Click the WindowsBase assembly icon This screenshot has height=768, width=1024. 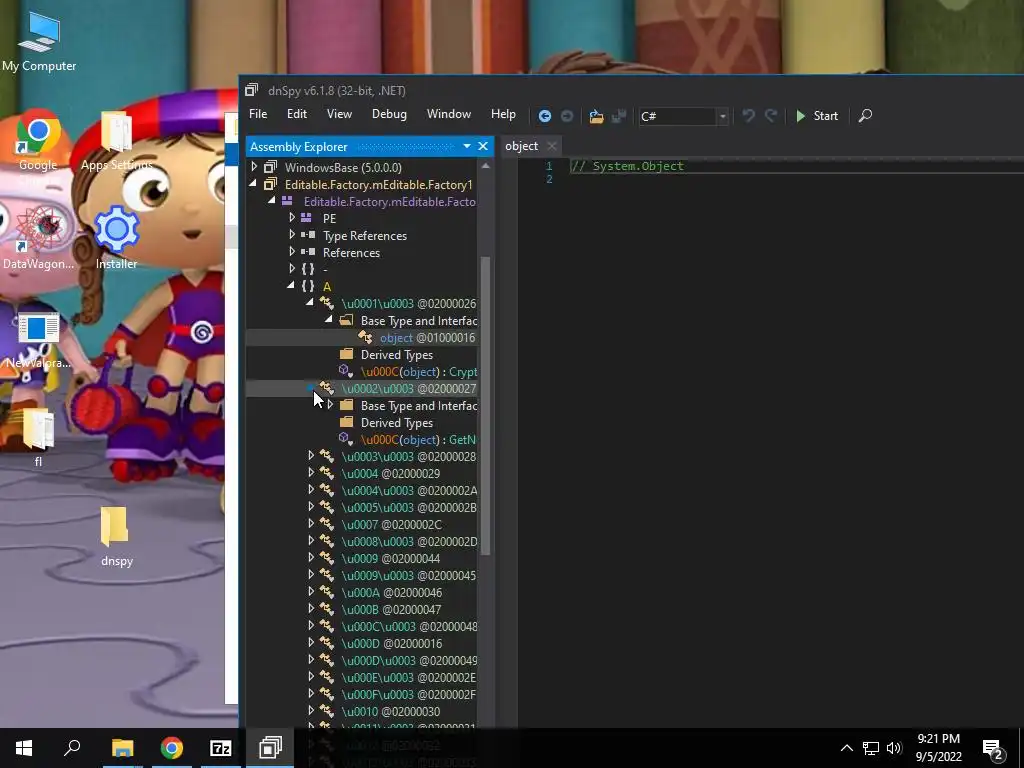[x=270, y=167]
